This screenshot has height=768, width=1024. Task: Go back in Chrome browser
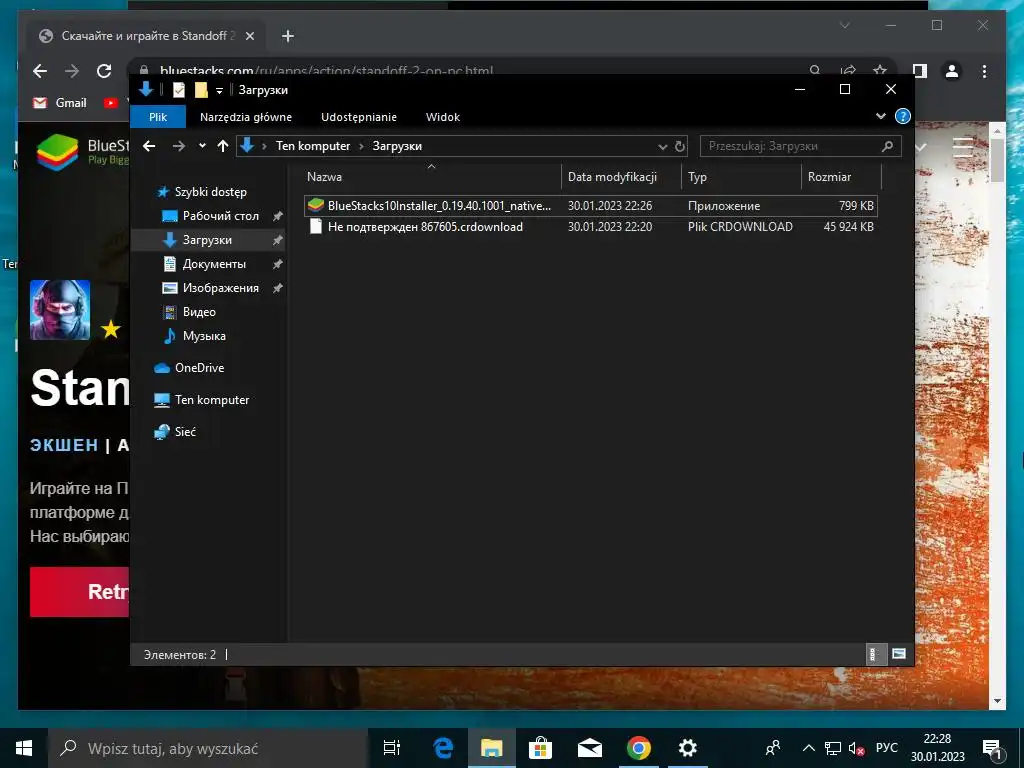point(40,71)
